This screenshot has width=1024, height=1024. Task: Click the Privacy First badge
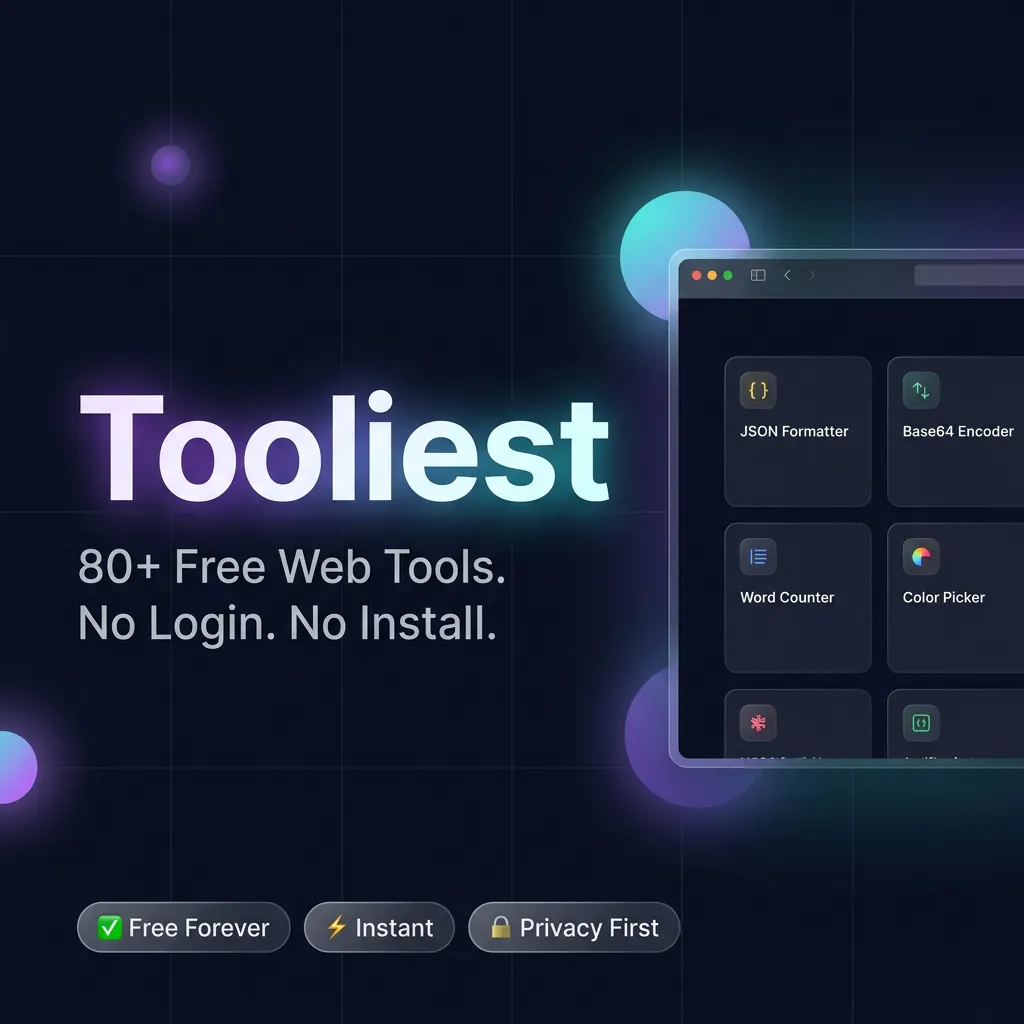point(574,927)
